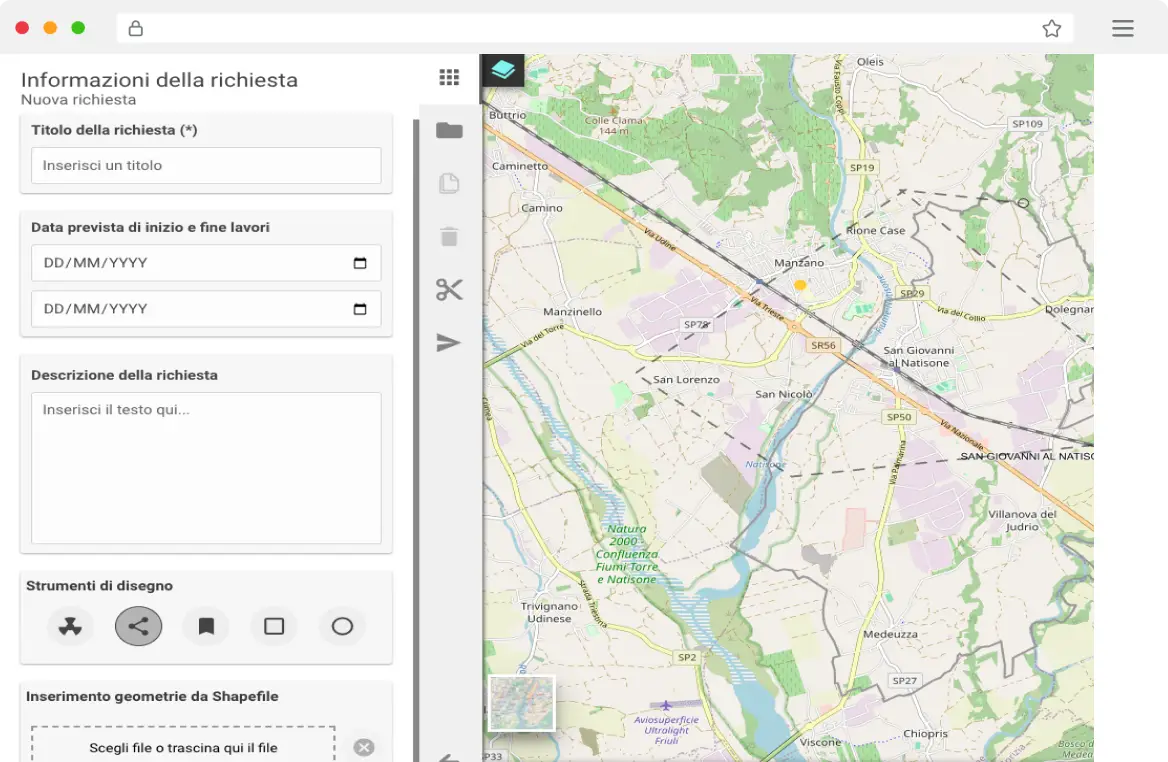Open the map layers panel
This screenshot has width=1168, height=762.
[x=503, y=70]
